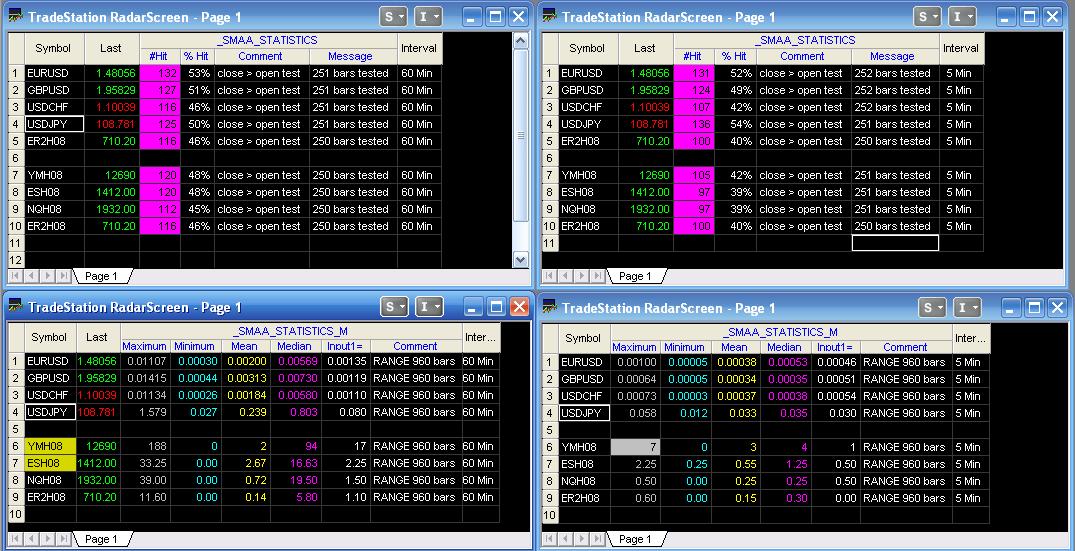Viewport: 1075px width, 551px height.
Task: Select yellow YMH08 cell in the 60 Min SMAA_STATISTICS_M window
Action: pyautogui.click(x=50, y=446)
